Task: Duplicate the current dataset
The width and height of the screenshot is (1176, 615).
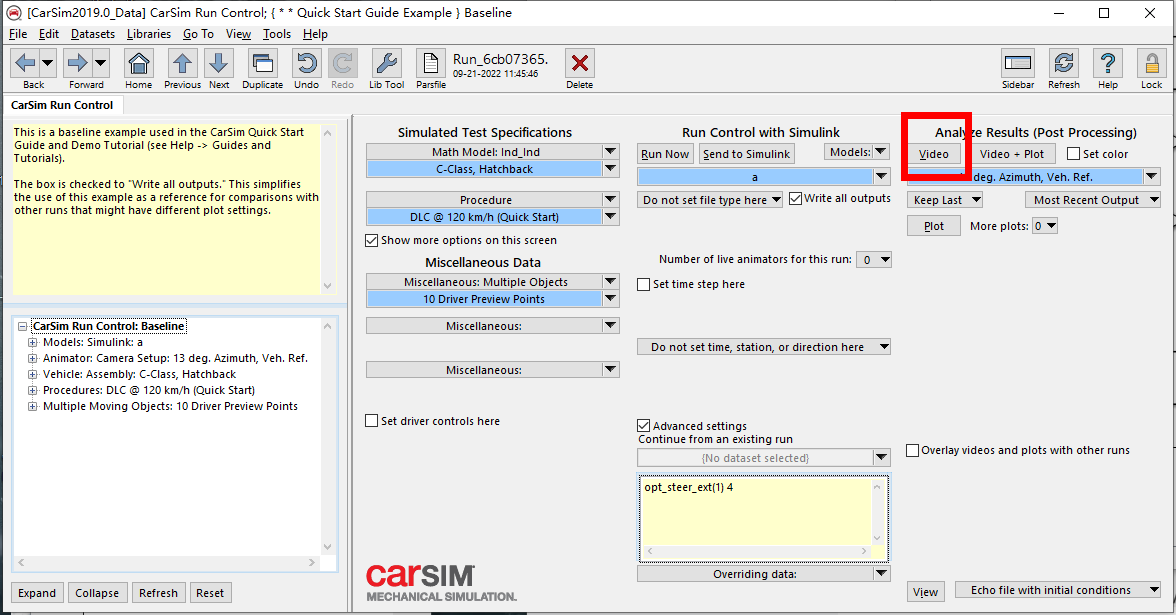Action: coord(262,63)
